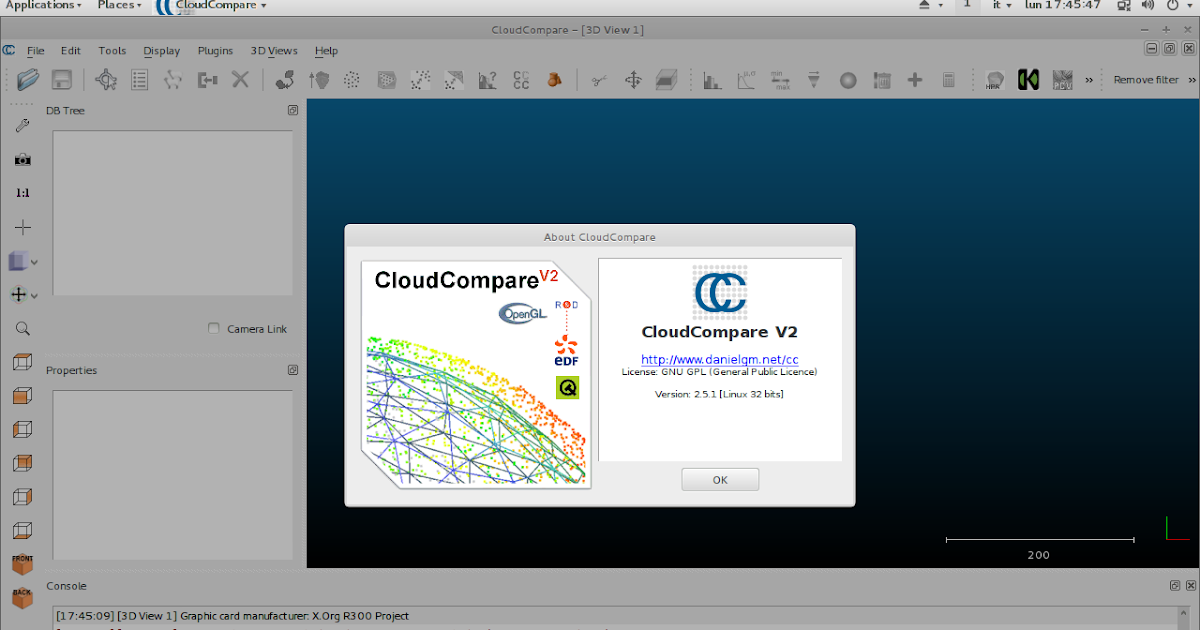
Task: Click the Open file folder icon
Action: pyautogui.click(x=29, y=80)
